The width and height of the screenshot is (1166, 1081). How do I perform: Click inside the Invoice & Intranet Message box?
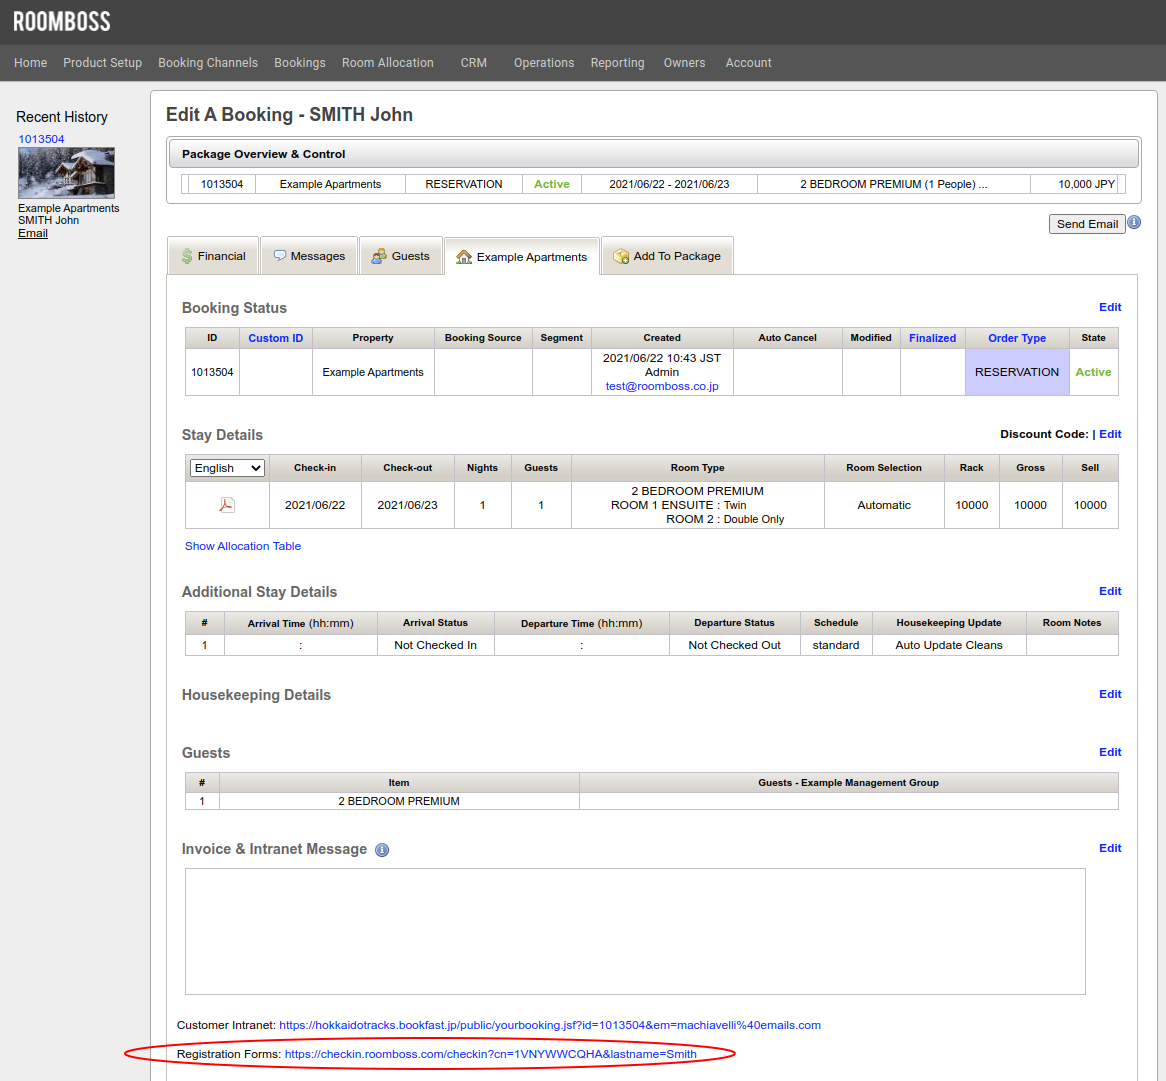click(x=635, y=931)
